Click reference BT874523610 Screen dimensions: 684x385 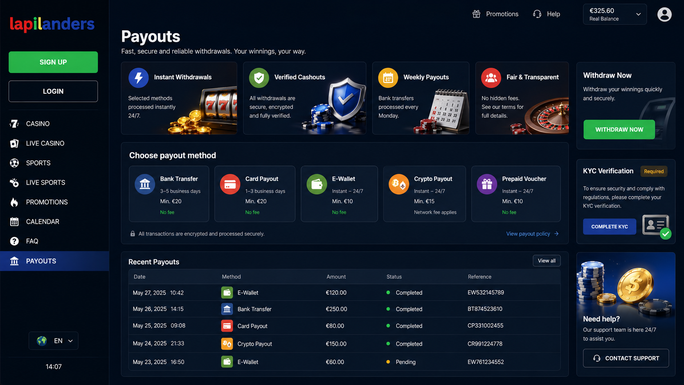click(x=485, y=309)
